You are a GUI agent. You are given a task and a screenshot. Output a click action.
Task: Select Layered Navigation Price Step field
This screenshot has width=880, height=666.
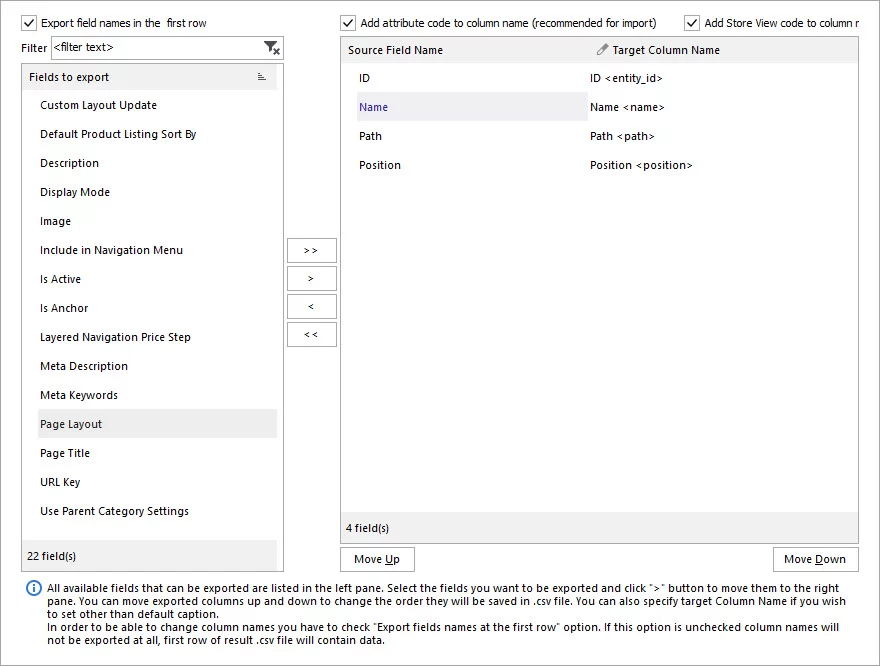157,337
